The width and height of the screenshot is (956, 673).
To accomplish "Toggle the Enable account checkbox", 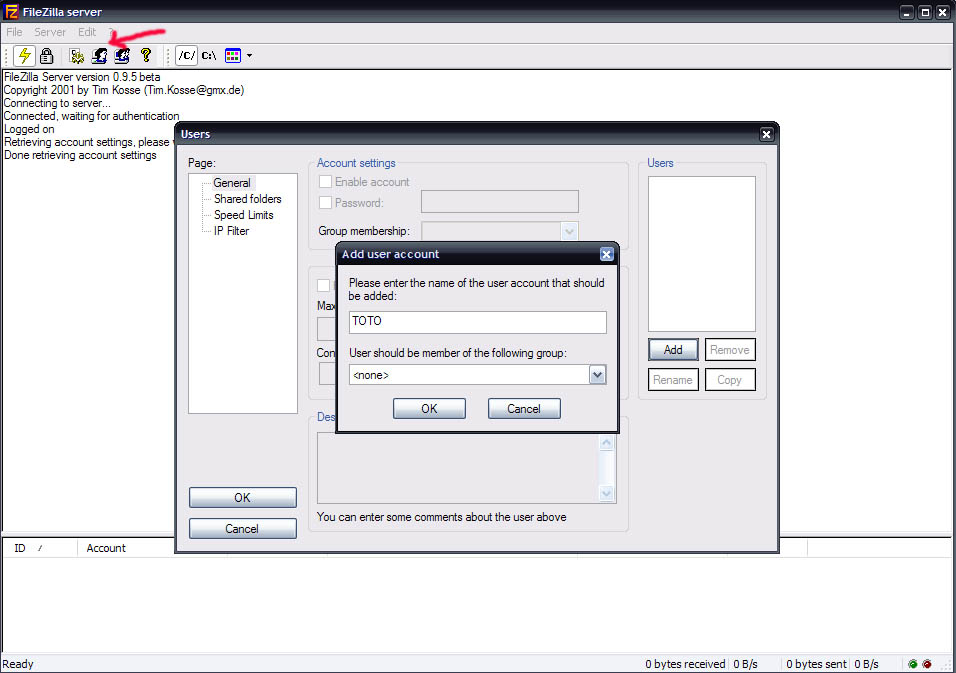I will pyautogui.click(x=326, y=182).
